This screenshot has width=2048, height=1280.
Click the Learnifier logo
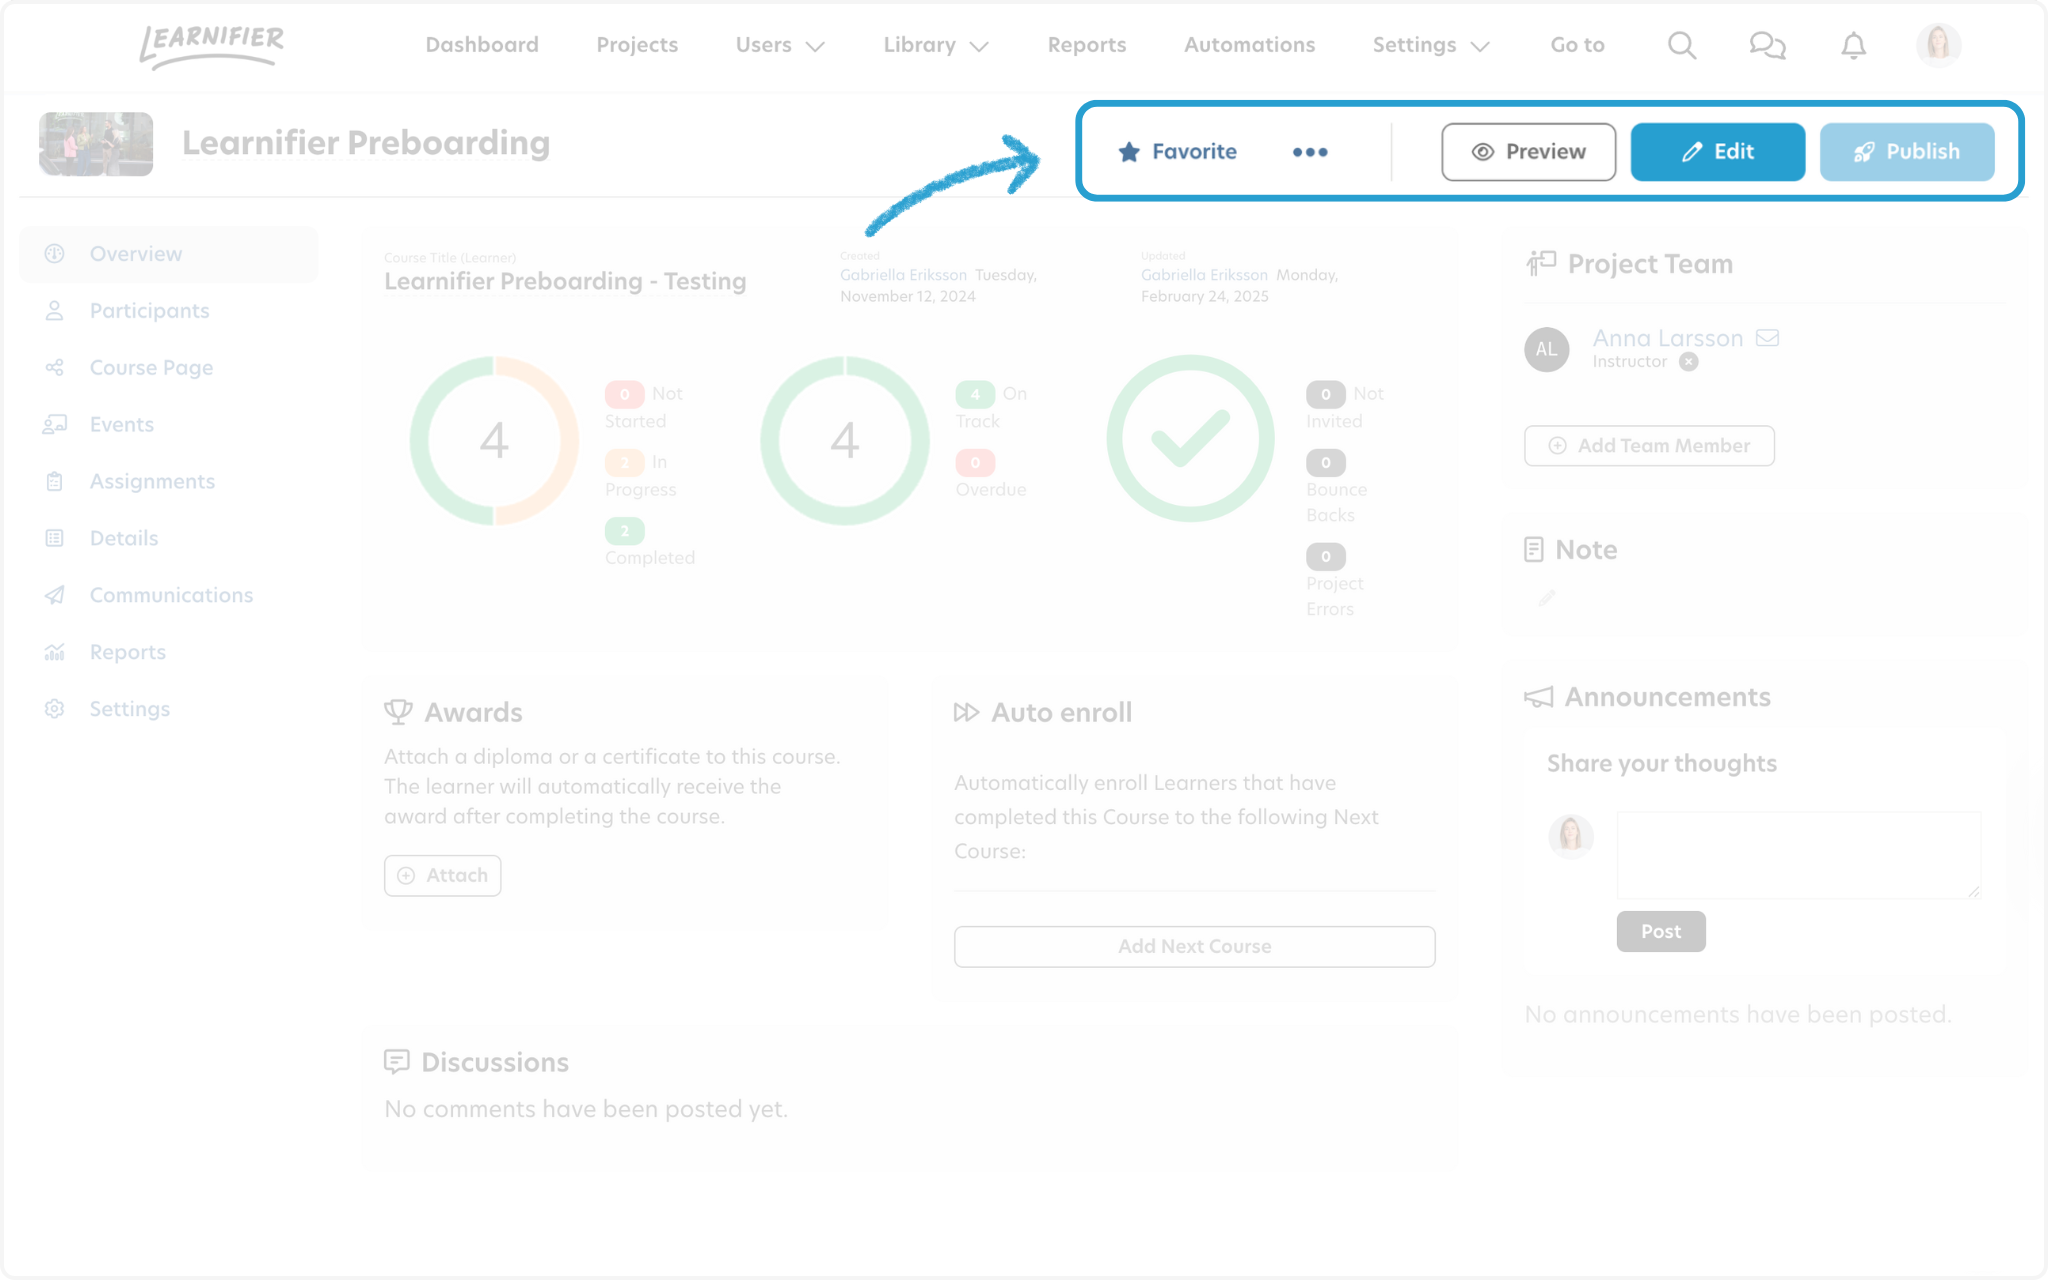(x=211, y=46)
